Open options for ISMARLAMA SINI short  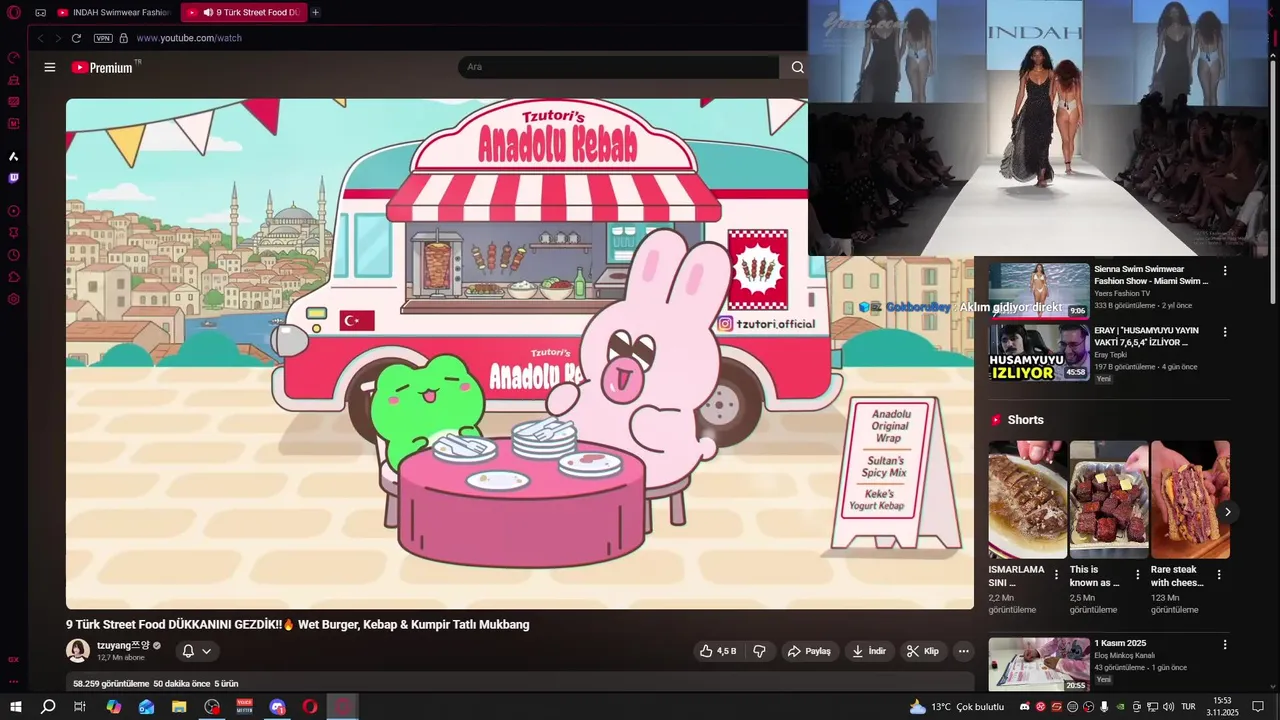point(1056,575)
